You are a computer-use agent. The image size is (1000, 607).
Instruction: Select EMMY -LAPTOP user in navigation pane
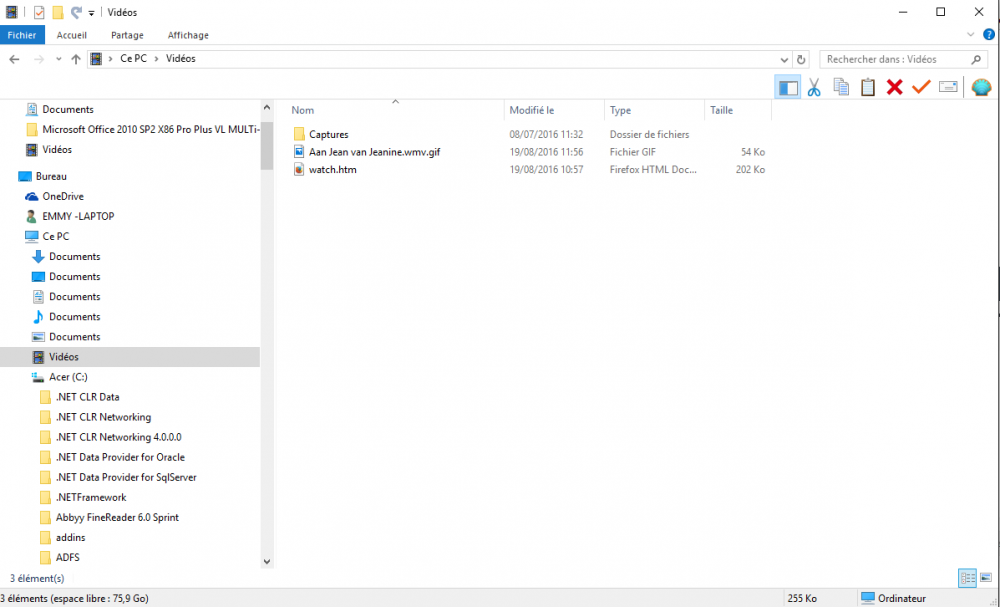78,216
